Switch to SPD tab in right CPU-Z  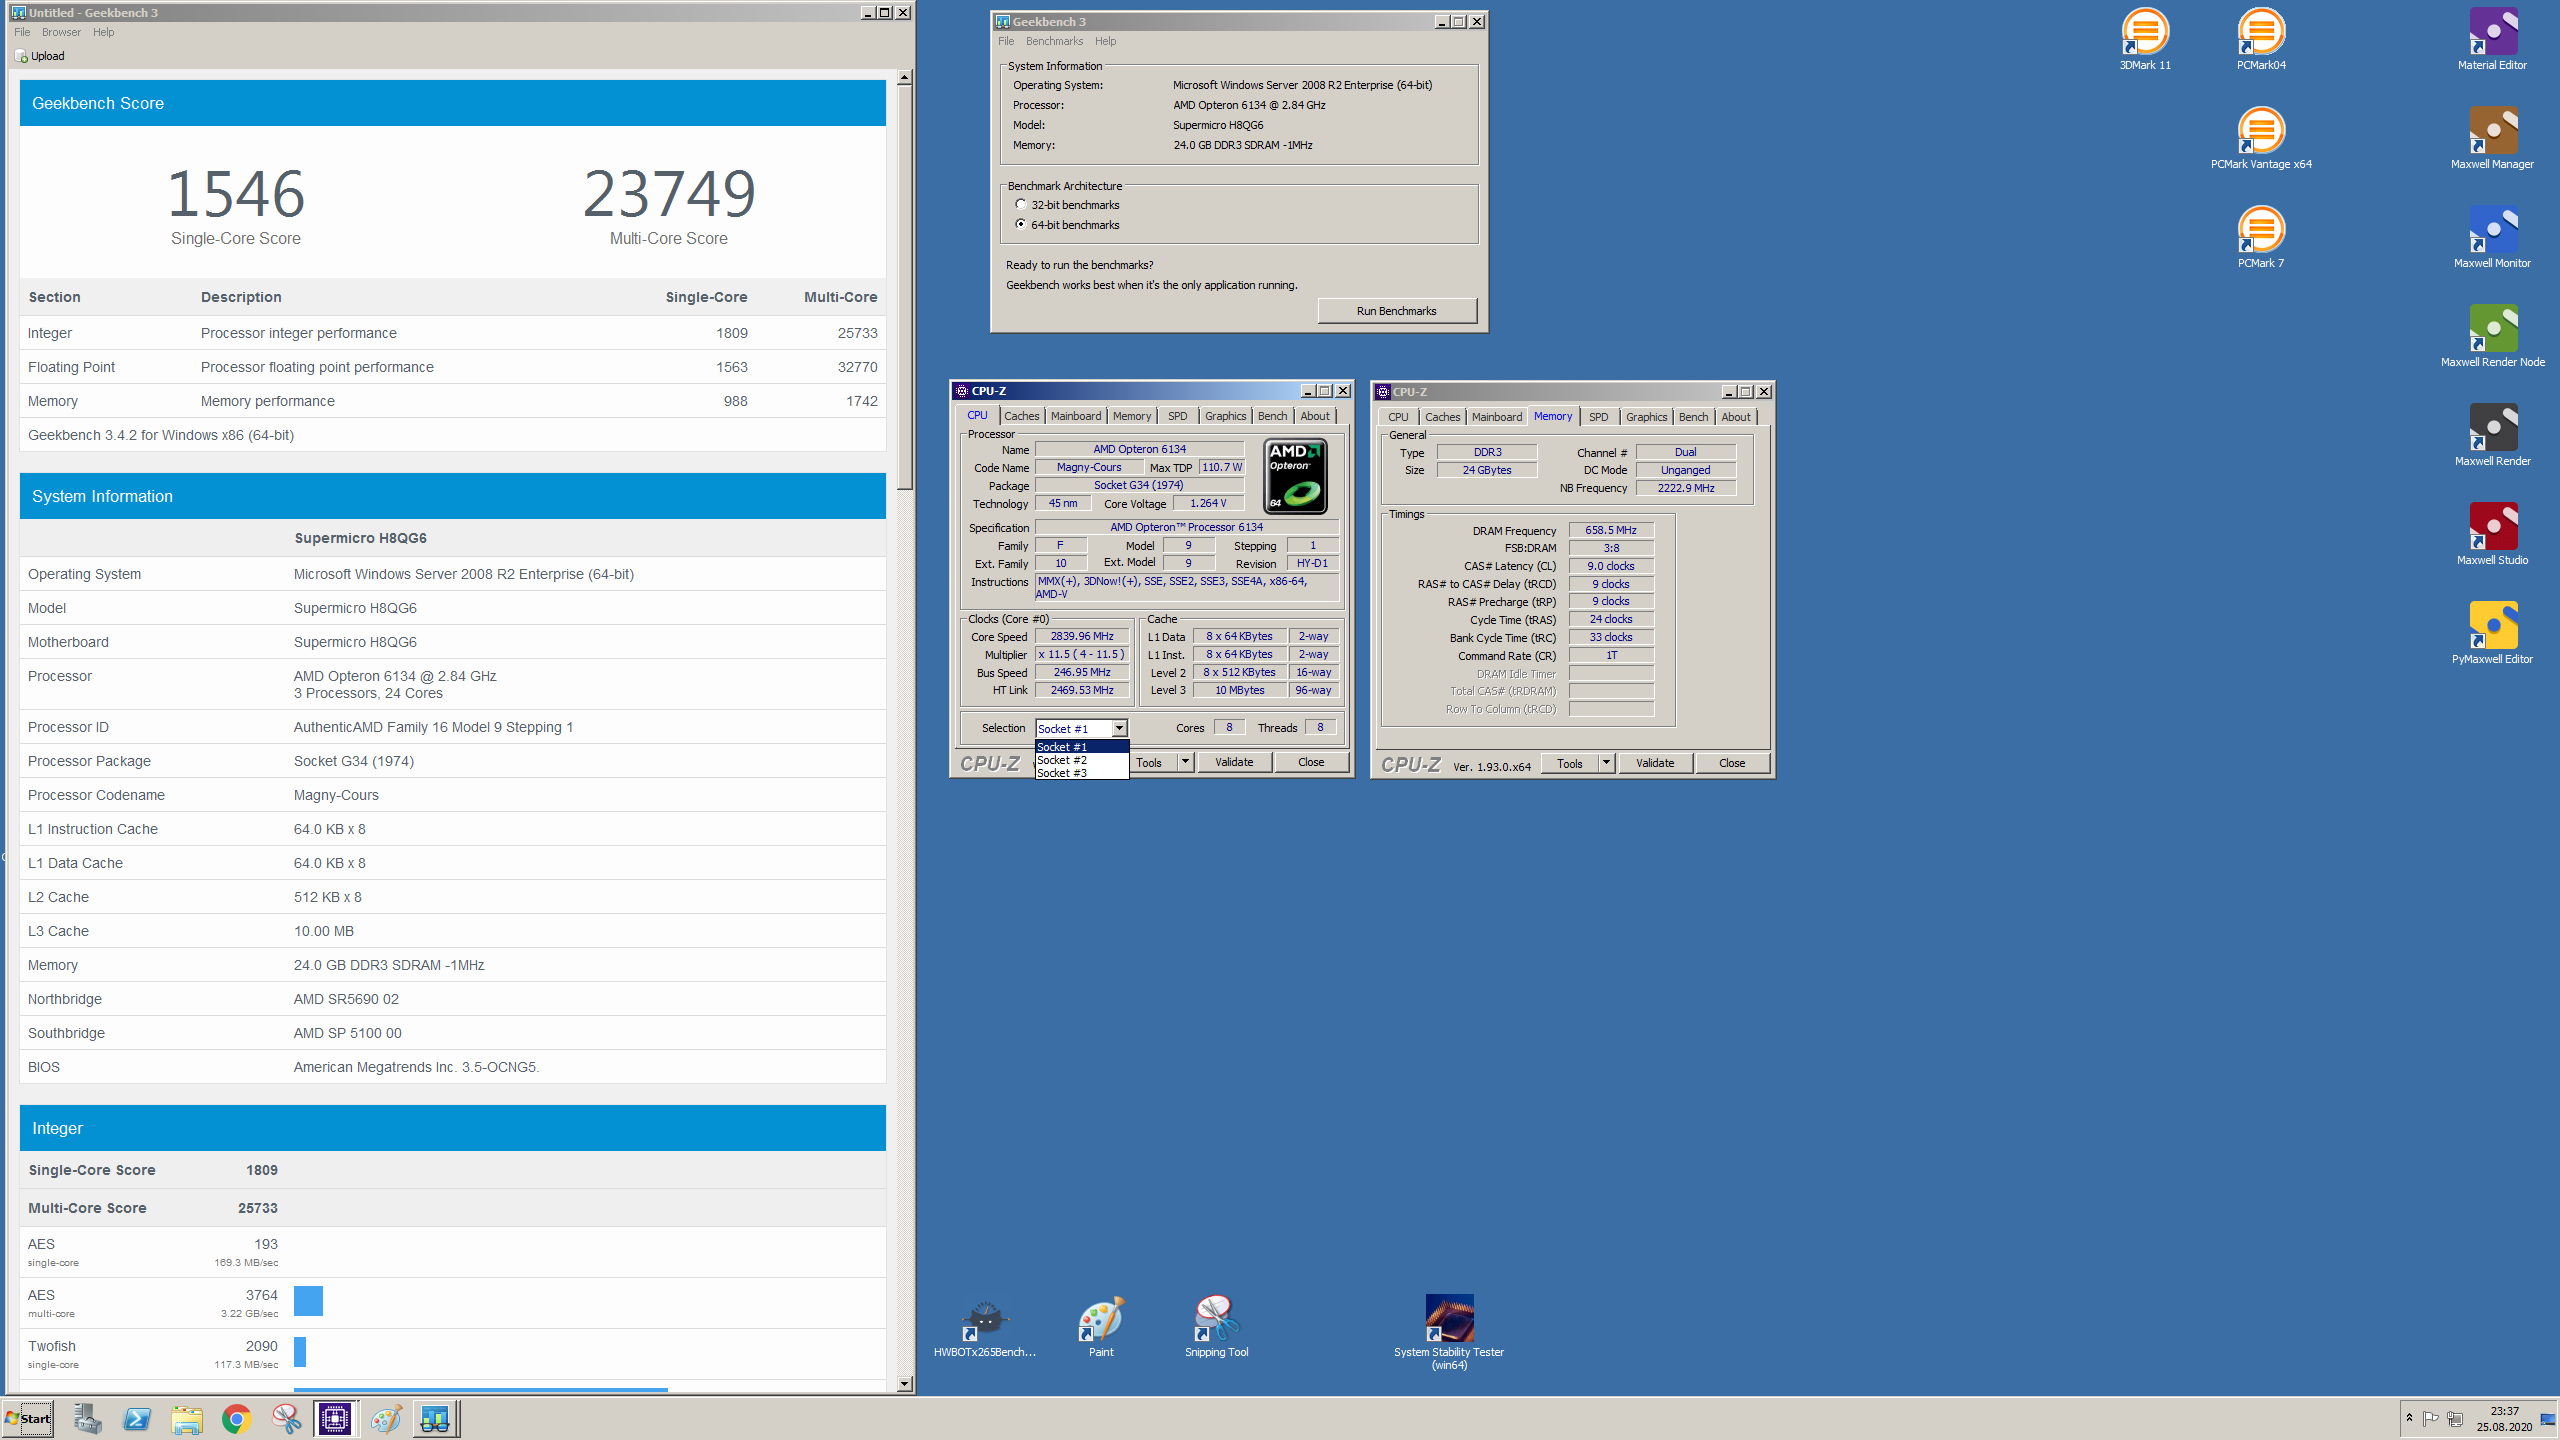1598,417
